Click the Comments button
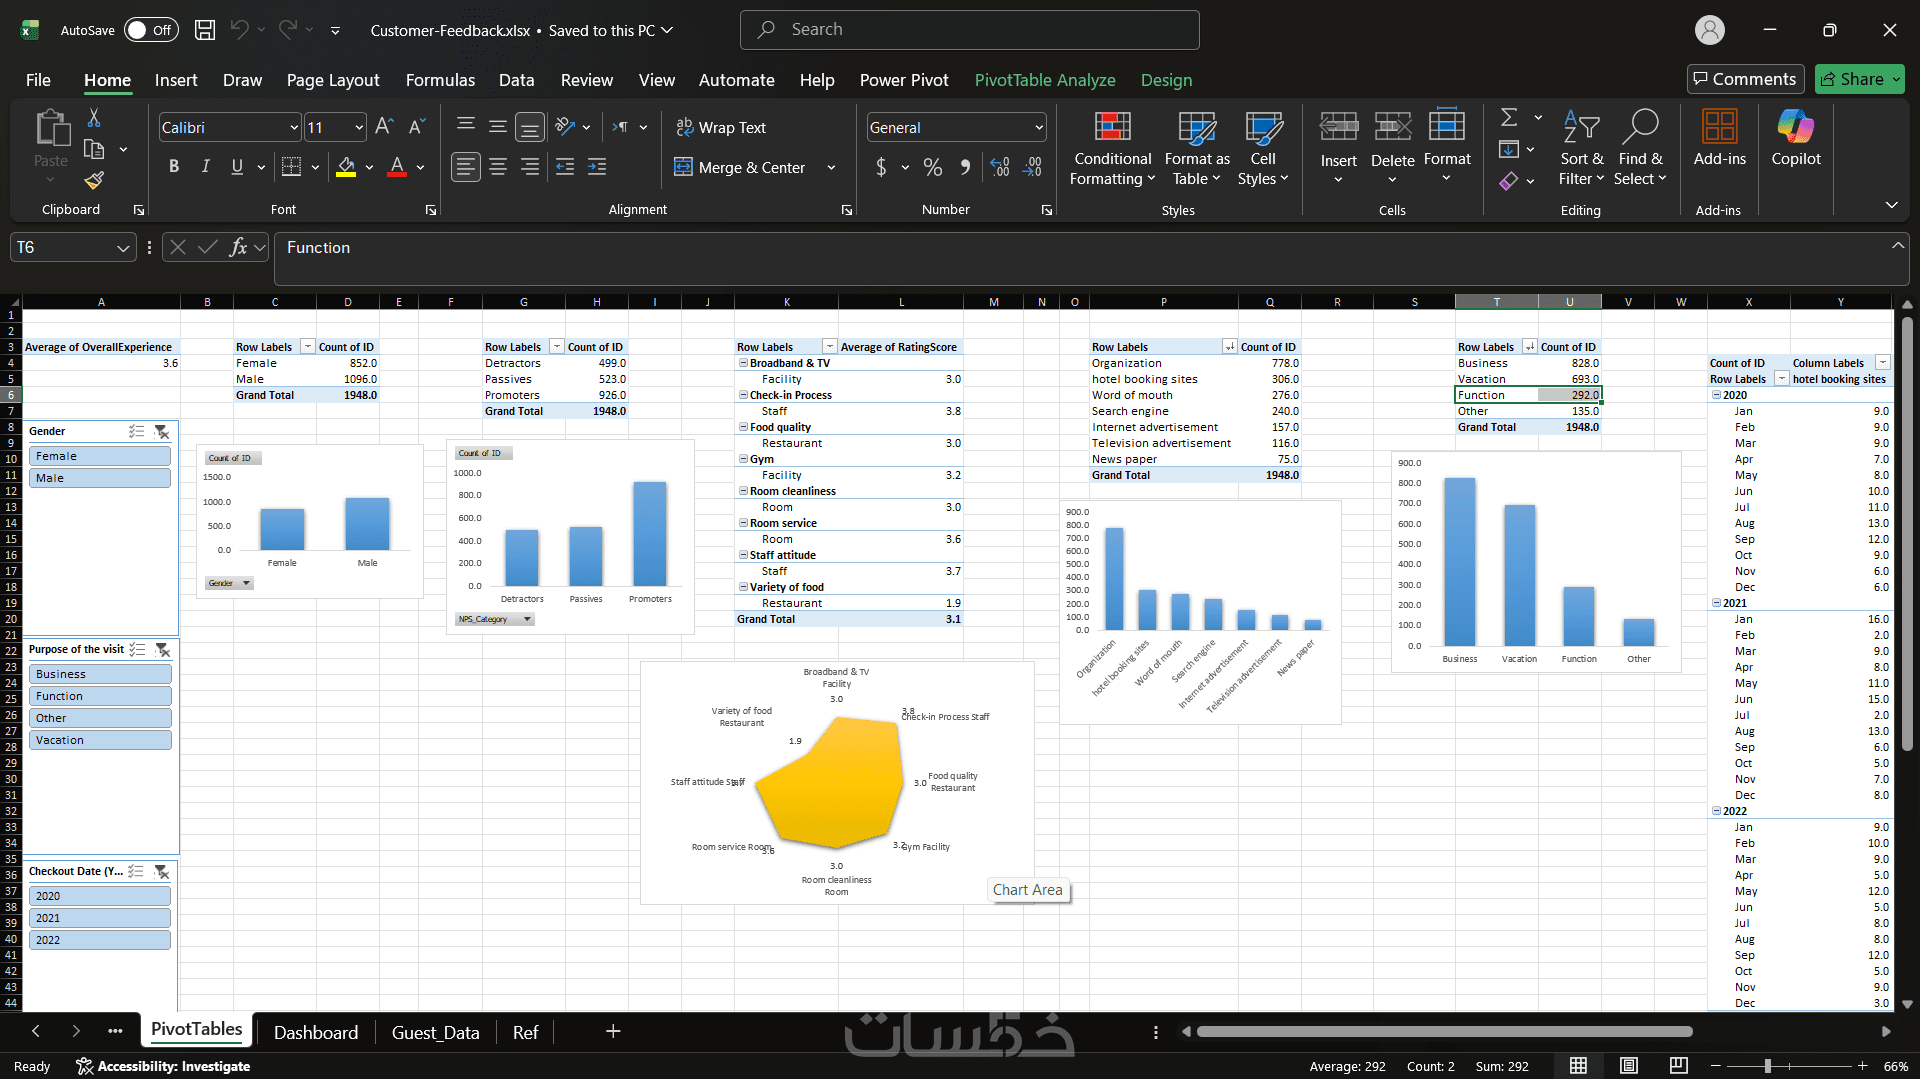 [1745, 79]
